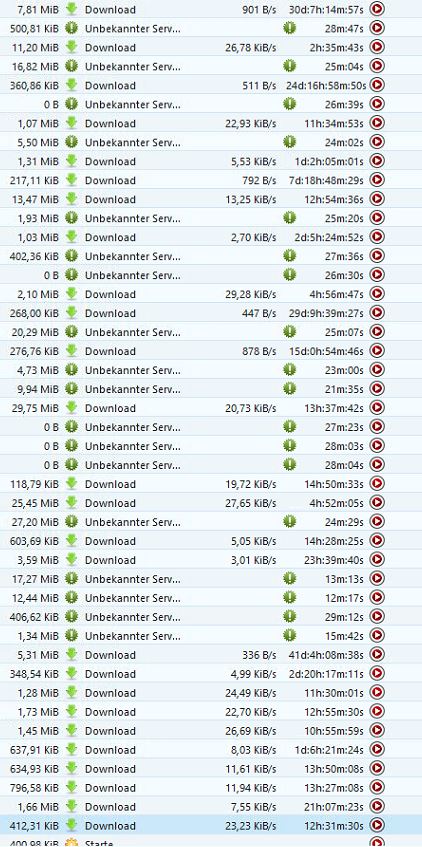Click play button for 1d:6h:21m:24s row
This screenshot has width=422, height=847.
(x=377, y=750)
